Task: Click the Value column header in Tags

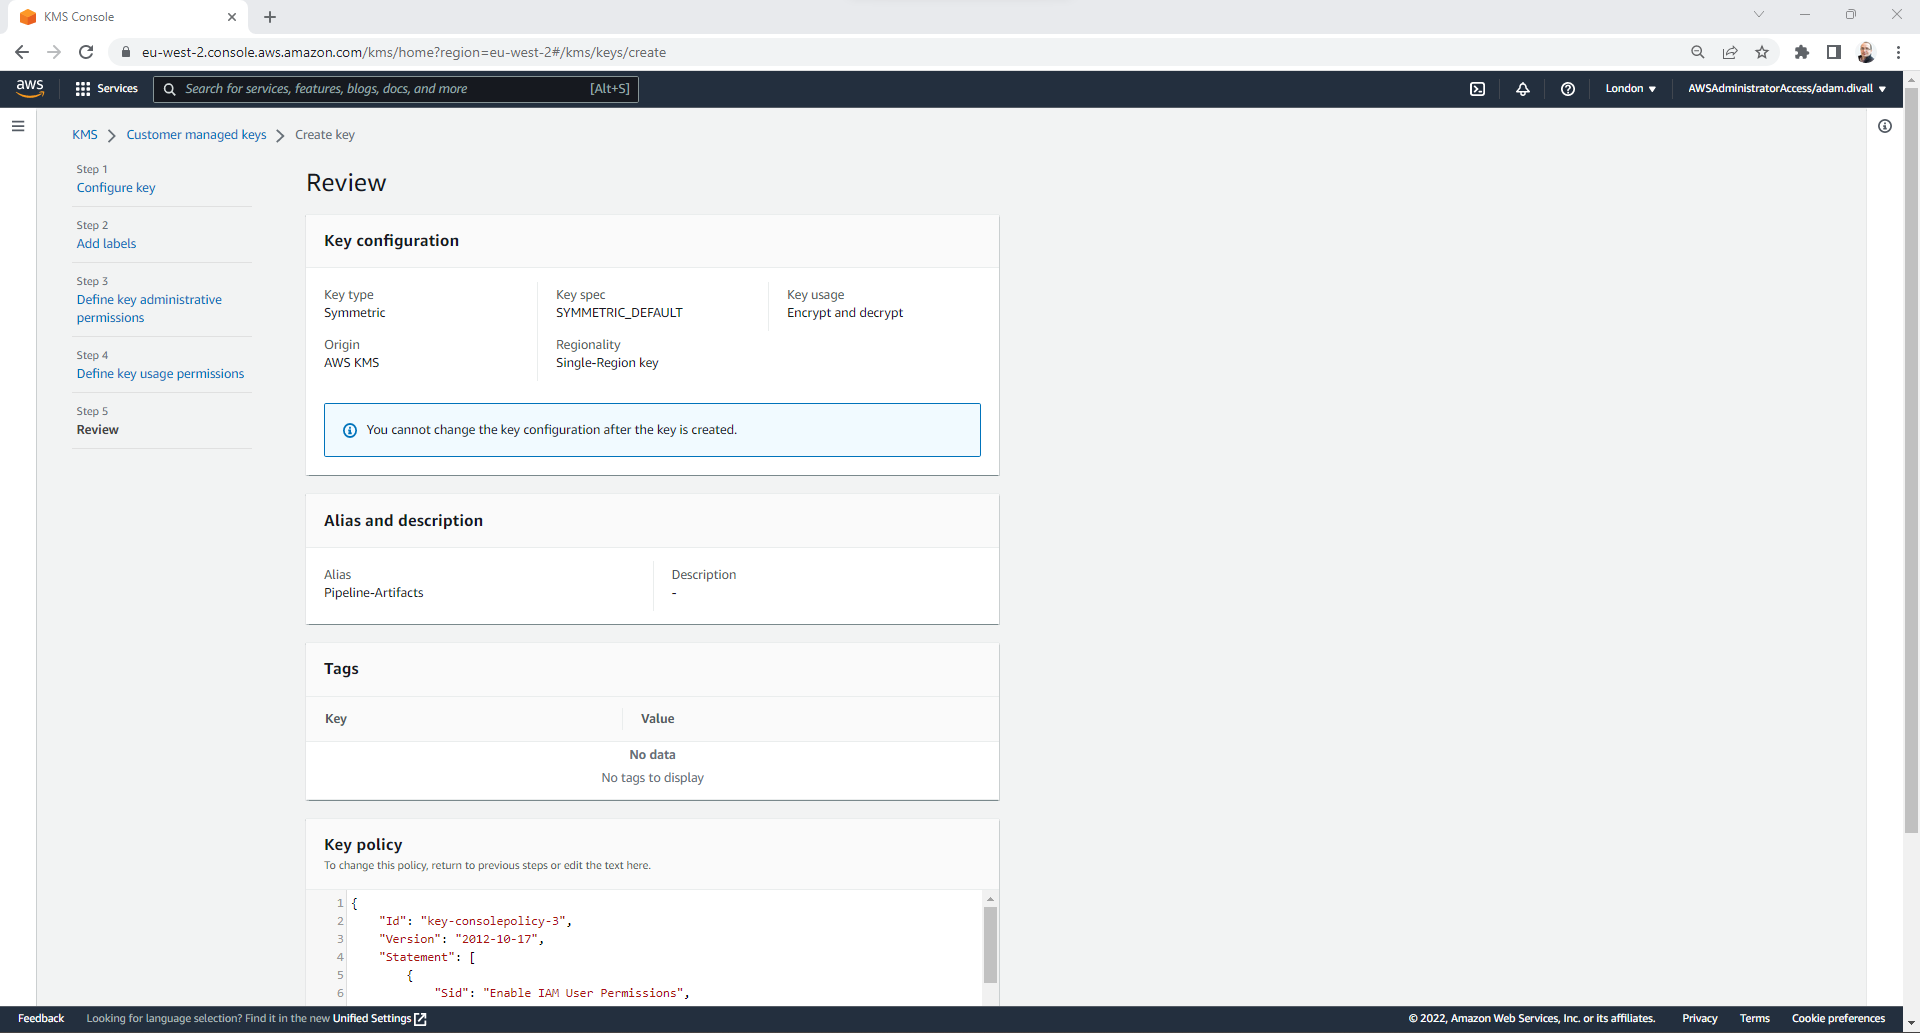Action: click(x=657, y=719)
